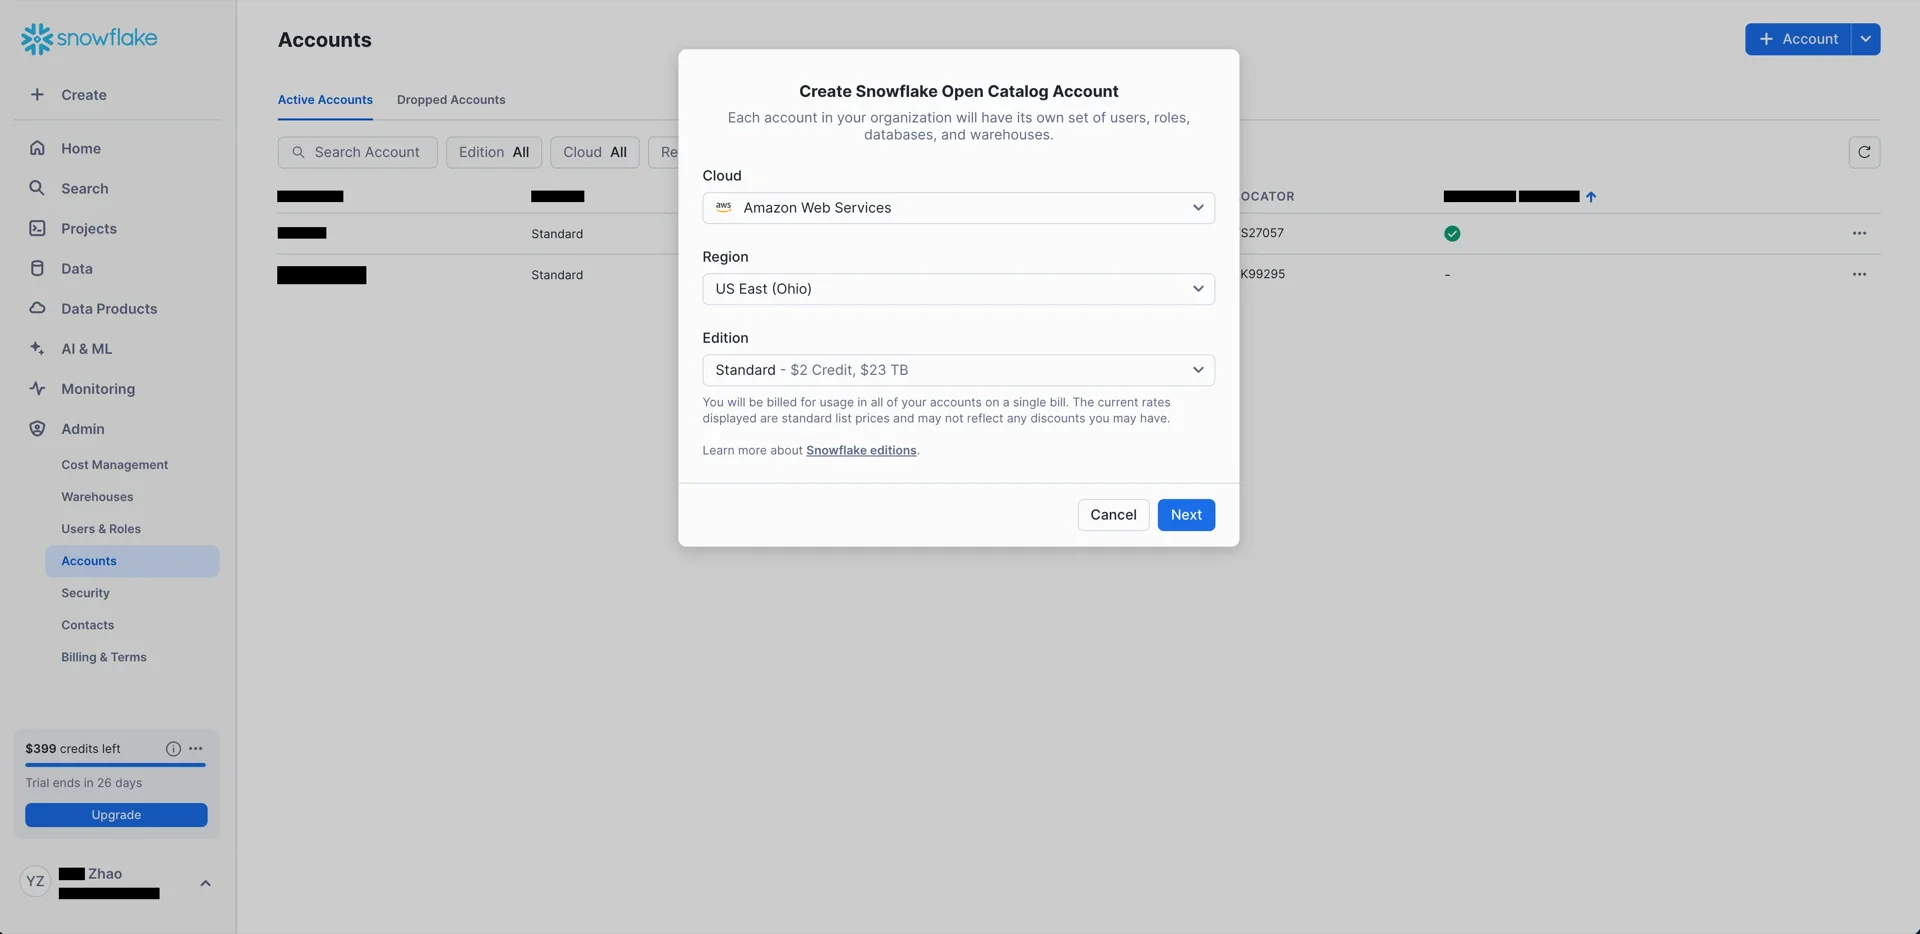This screenshot has height=934, width=1920.
Task: Follow the Snowflake editions link
Action: [x=861, y=451]
